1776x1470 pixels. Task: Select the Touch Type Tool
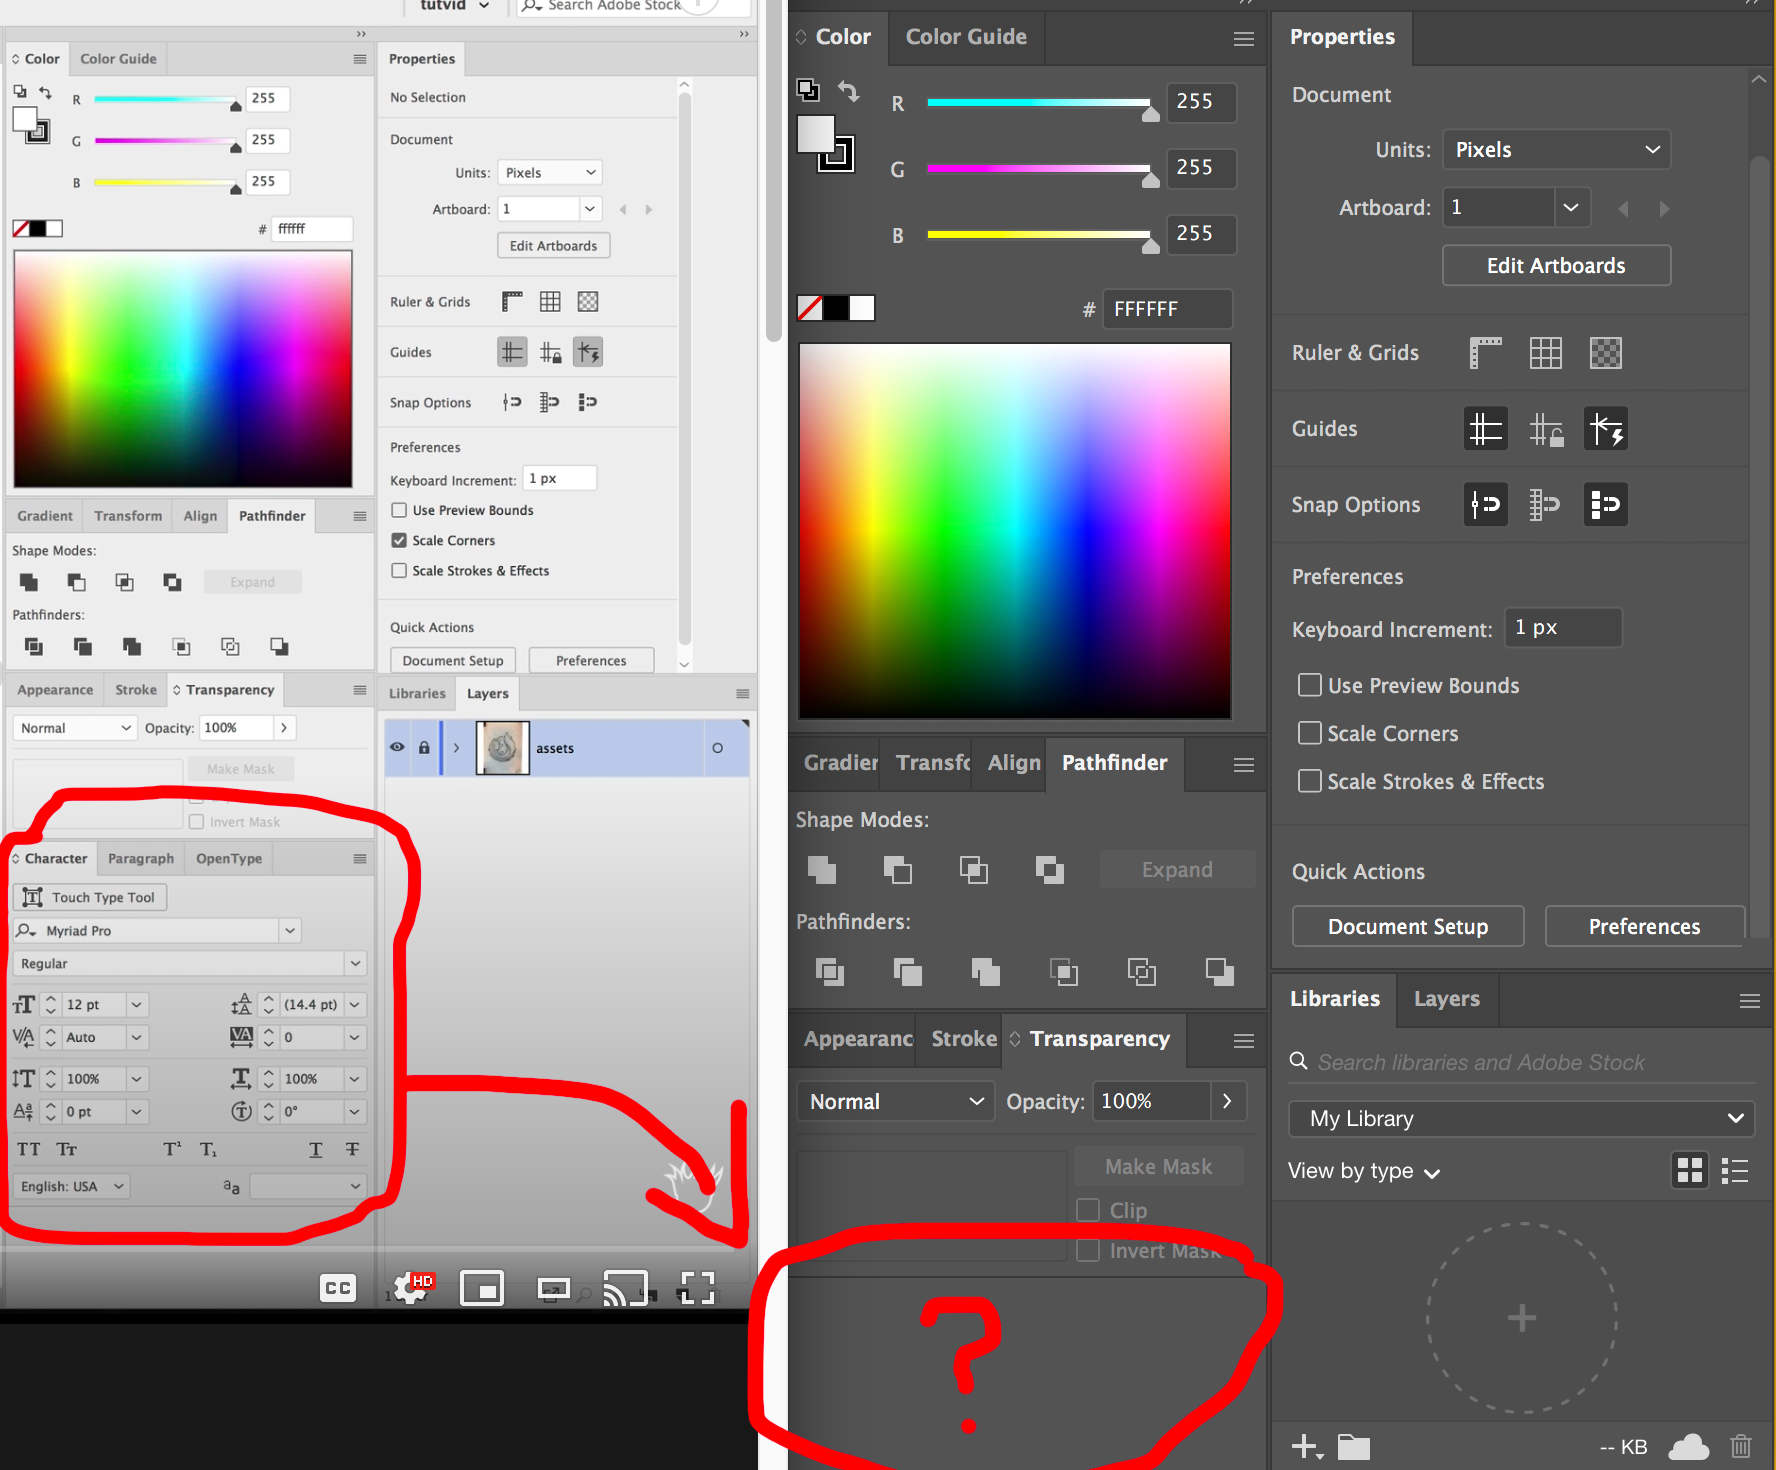[x=89, y=897]
